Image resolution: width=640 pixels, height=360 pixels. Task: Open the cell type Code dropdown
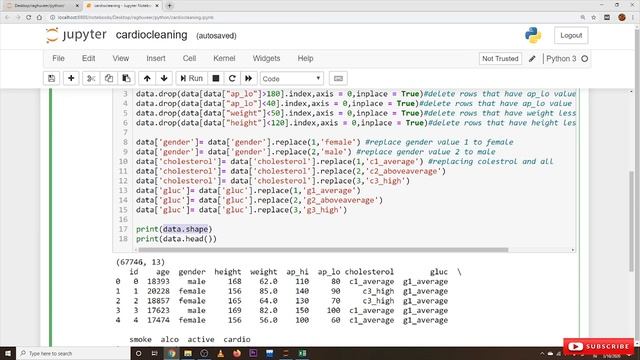click(x=291, y=78)
